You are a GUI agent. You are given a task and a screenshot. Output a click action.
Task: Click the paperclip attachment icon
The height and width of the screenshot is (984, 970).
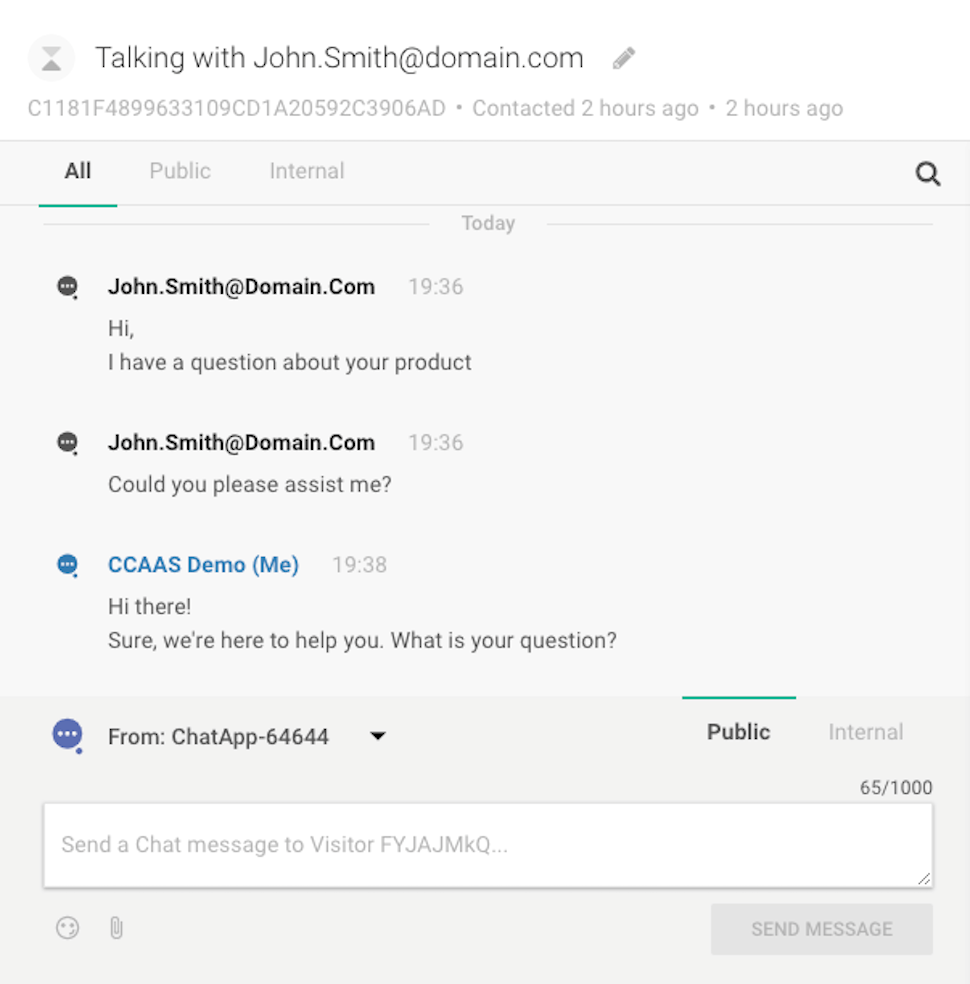[116, 929]
